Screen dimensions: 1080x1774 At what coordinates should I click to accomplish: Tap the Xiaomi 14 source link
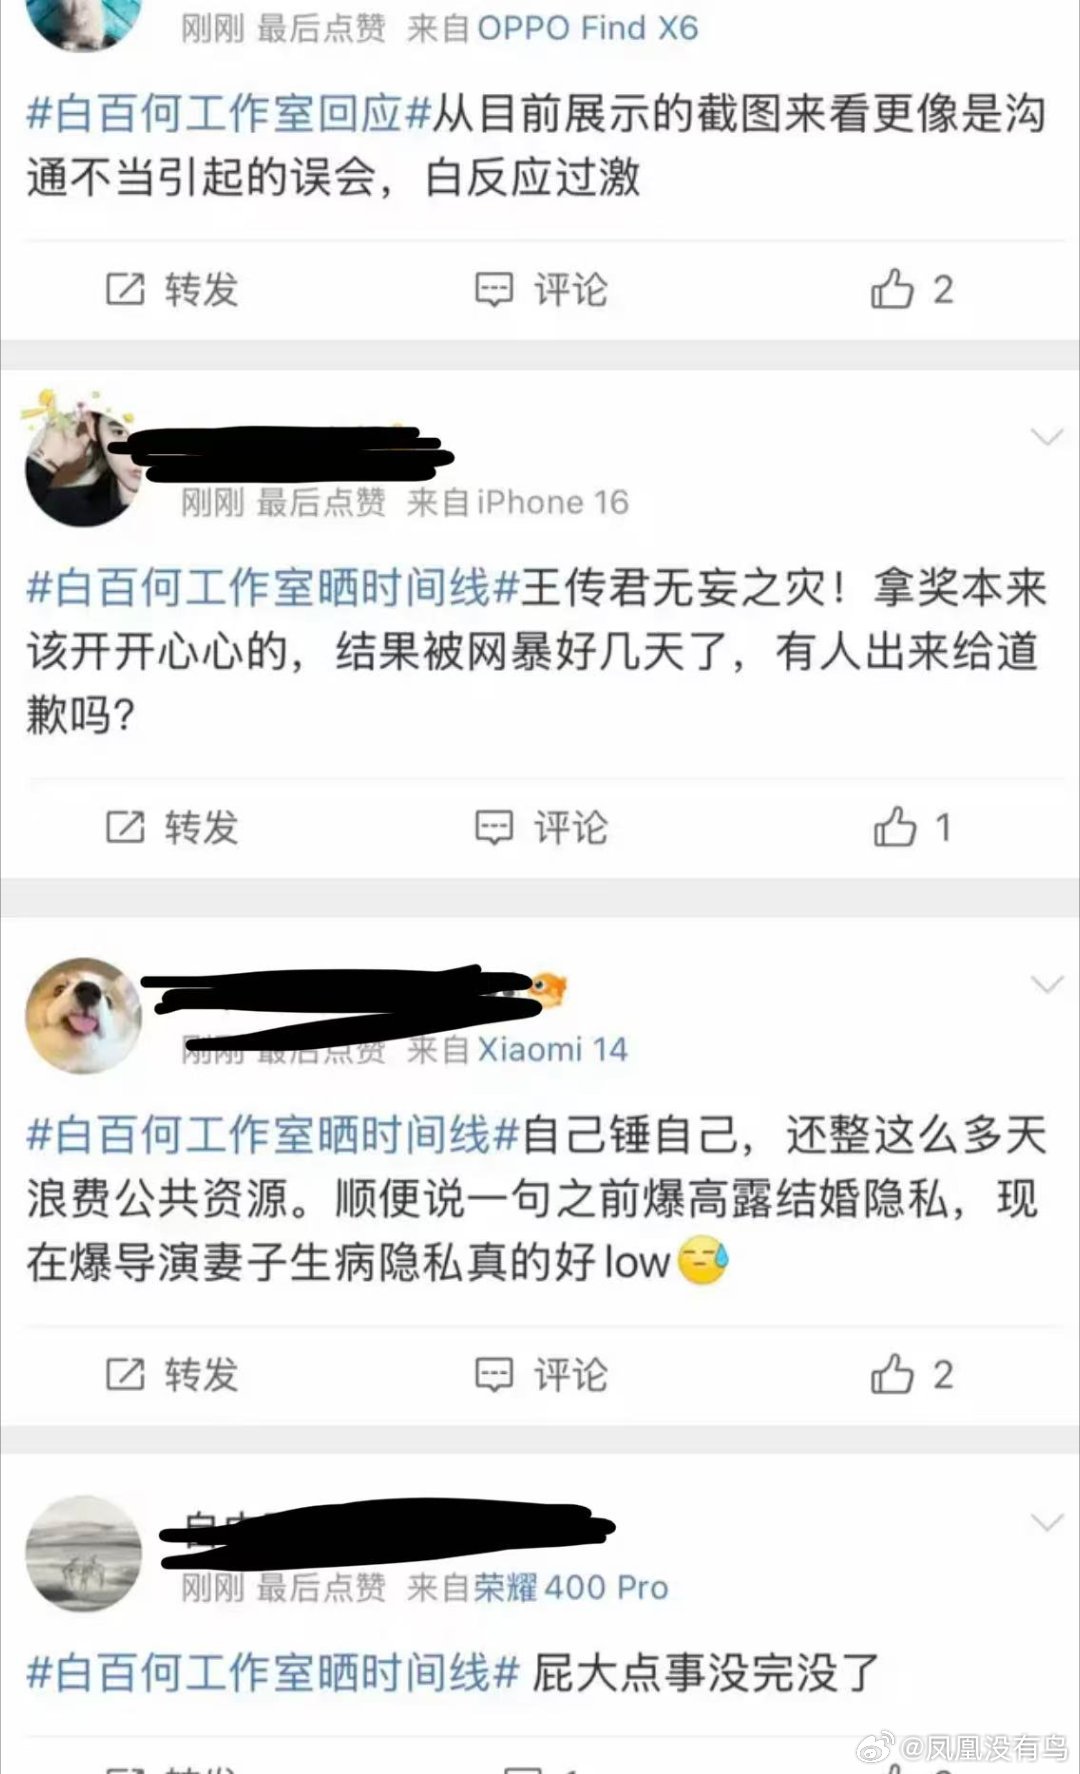coord(552,1049)
